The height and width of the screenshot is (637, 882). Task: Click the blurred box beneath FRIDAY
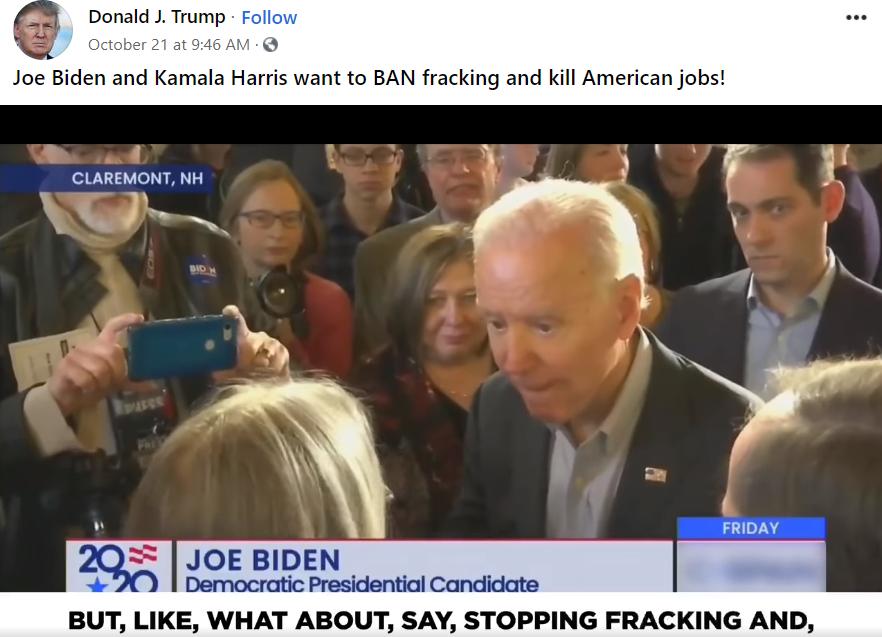point(751,566)
